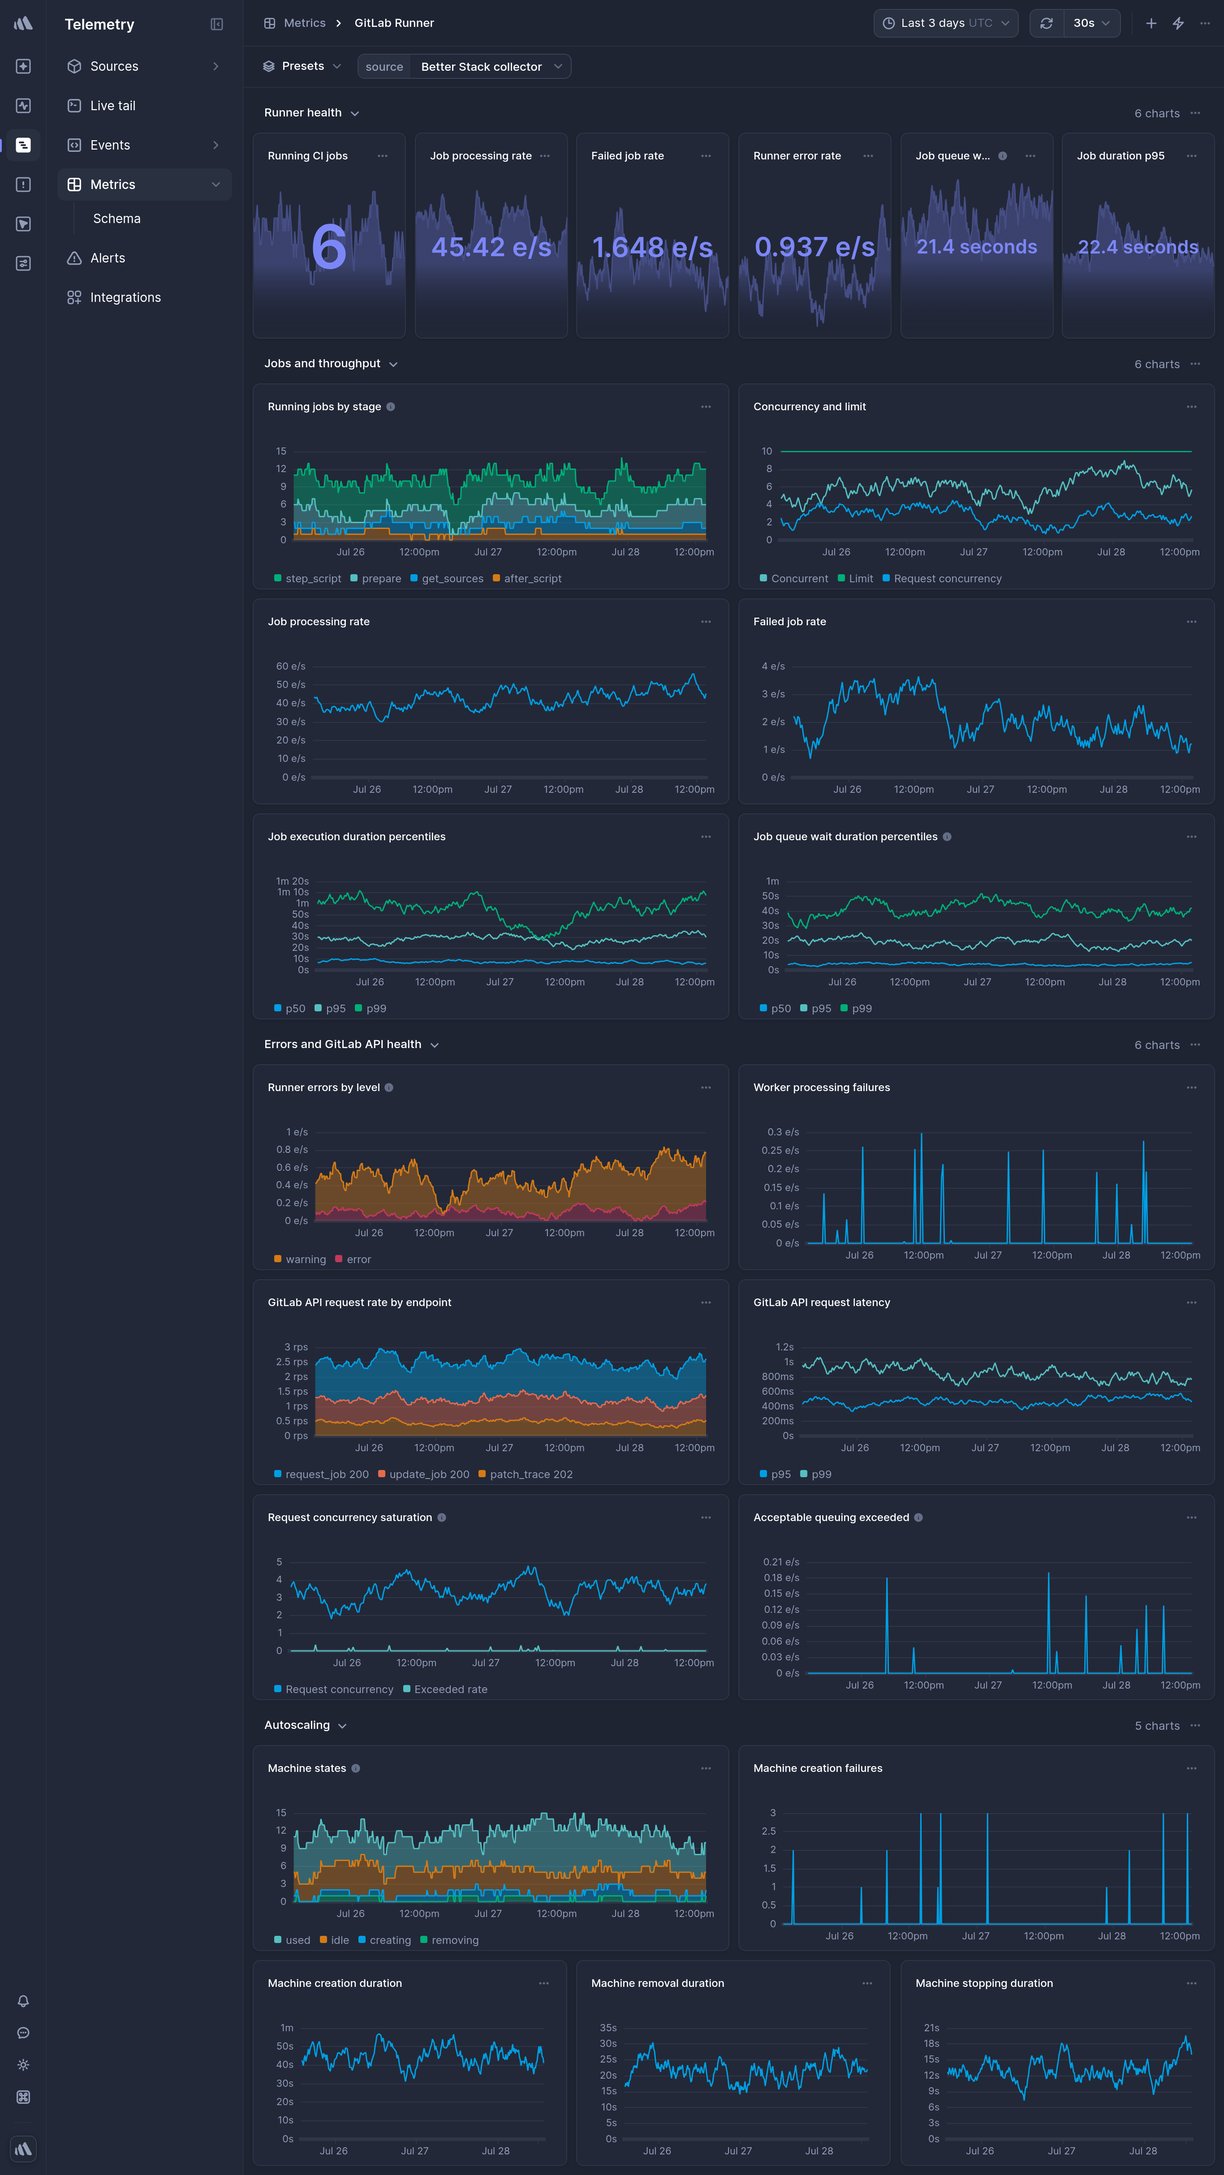Click the chat bubble icon in left rail
The height and width of the screenshot is (2175, 1224).
click(23, 2033)
